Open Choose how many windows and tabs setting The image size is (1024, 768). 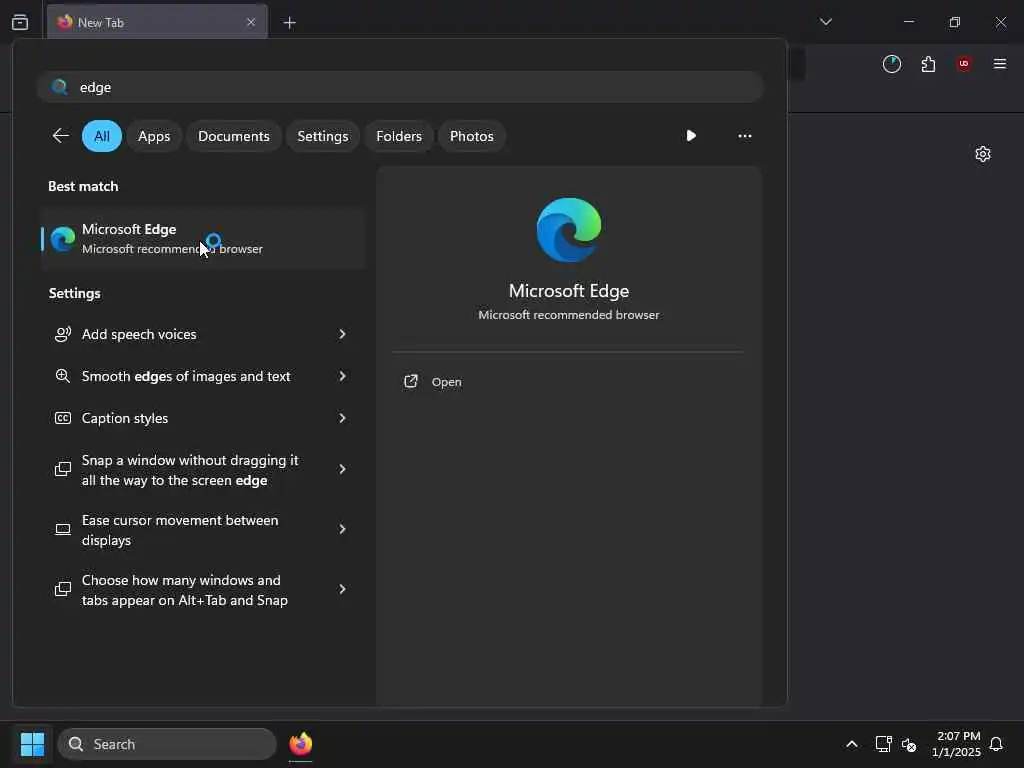(x=202, y=590)
